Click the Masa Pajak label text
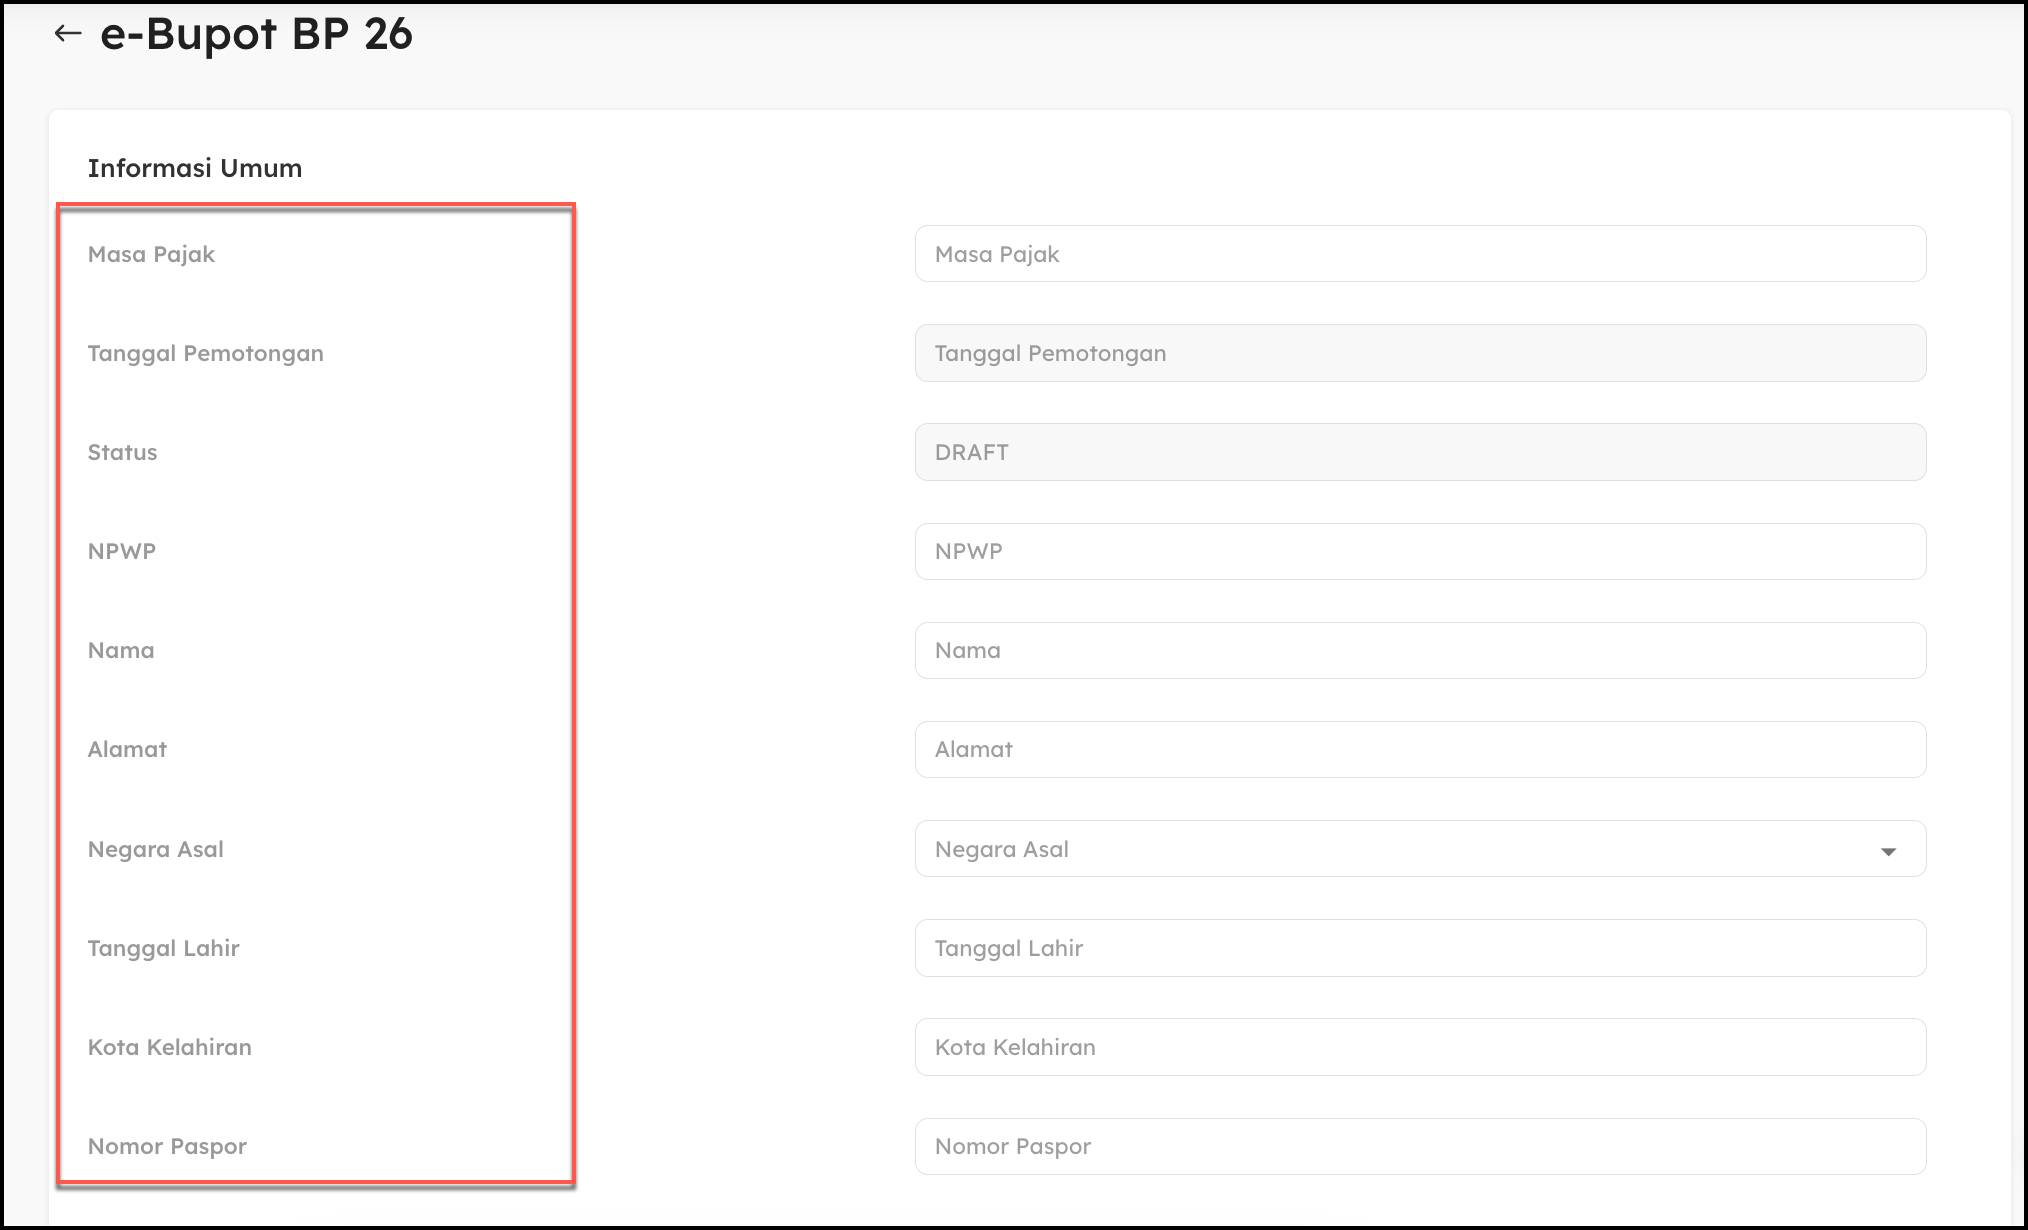Screen dimensions: 2028x1230 [151, 254]
